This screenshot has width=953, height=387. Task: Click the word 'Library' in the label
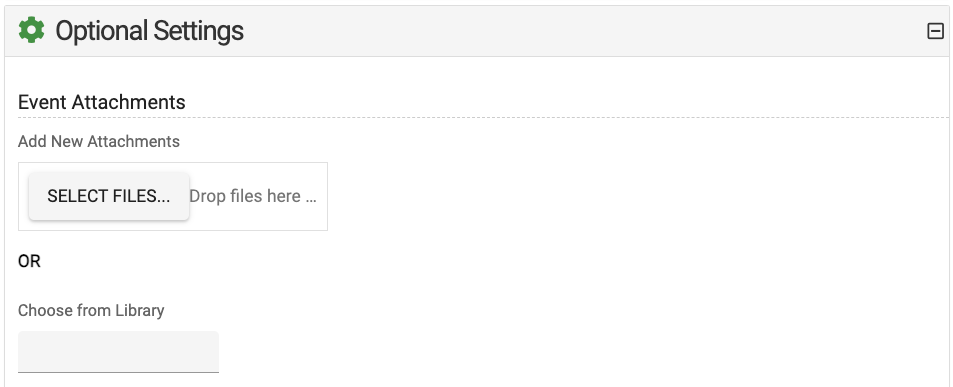point(140,310)
